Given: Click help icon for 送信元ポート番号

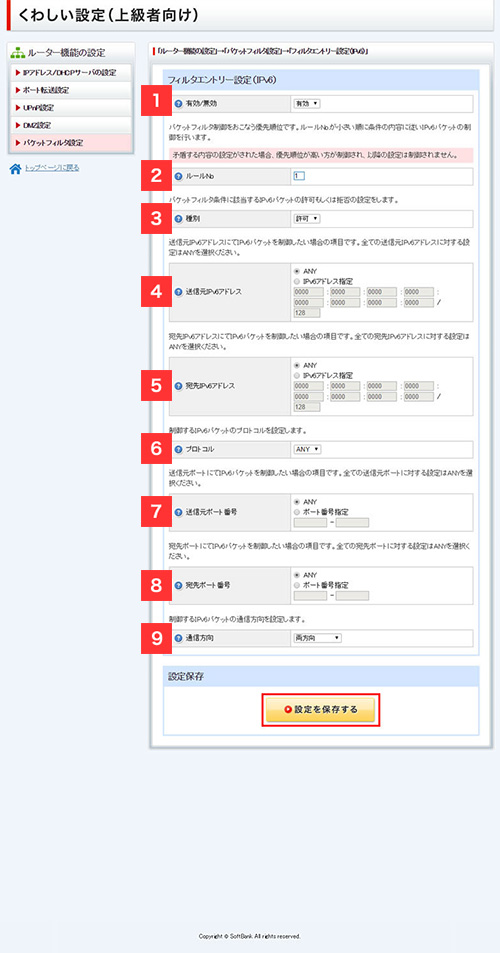Looking at the screenshot, I should point(178,512).
